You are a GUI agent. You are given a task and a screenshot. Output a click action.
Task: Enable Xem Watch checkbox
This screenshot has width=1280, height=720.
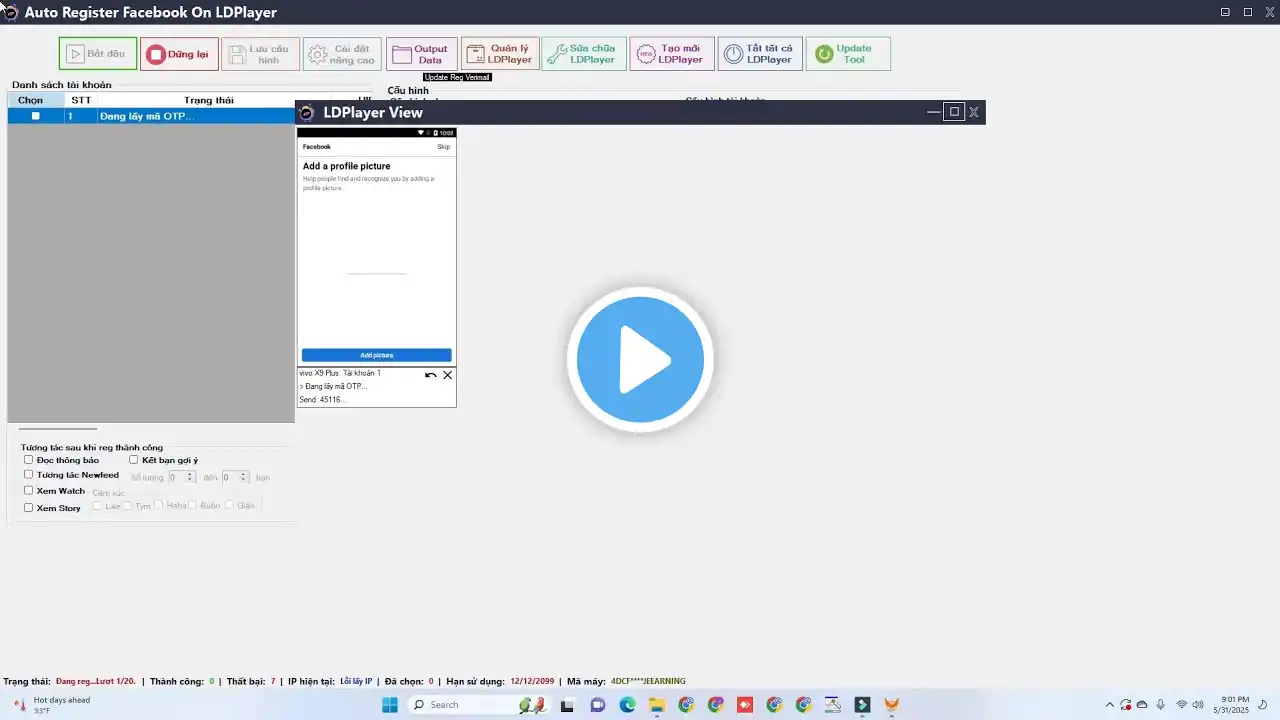29,491
